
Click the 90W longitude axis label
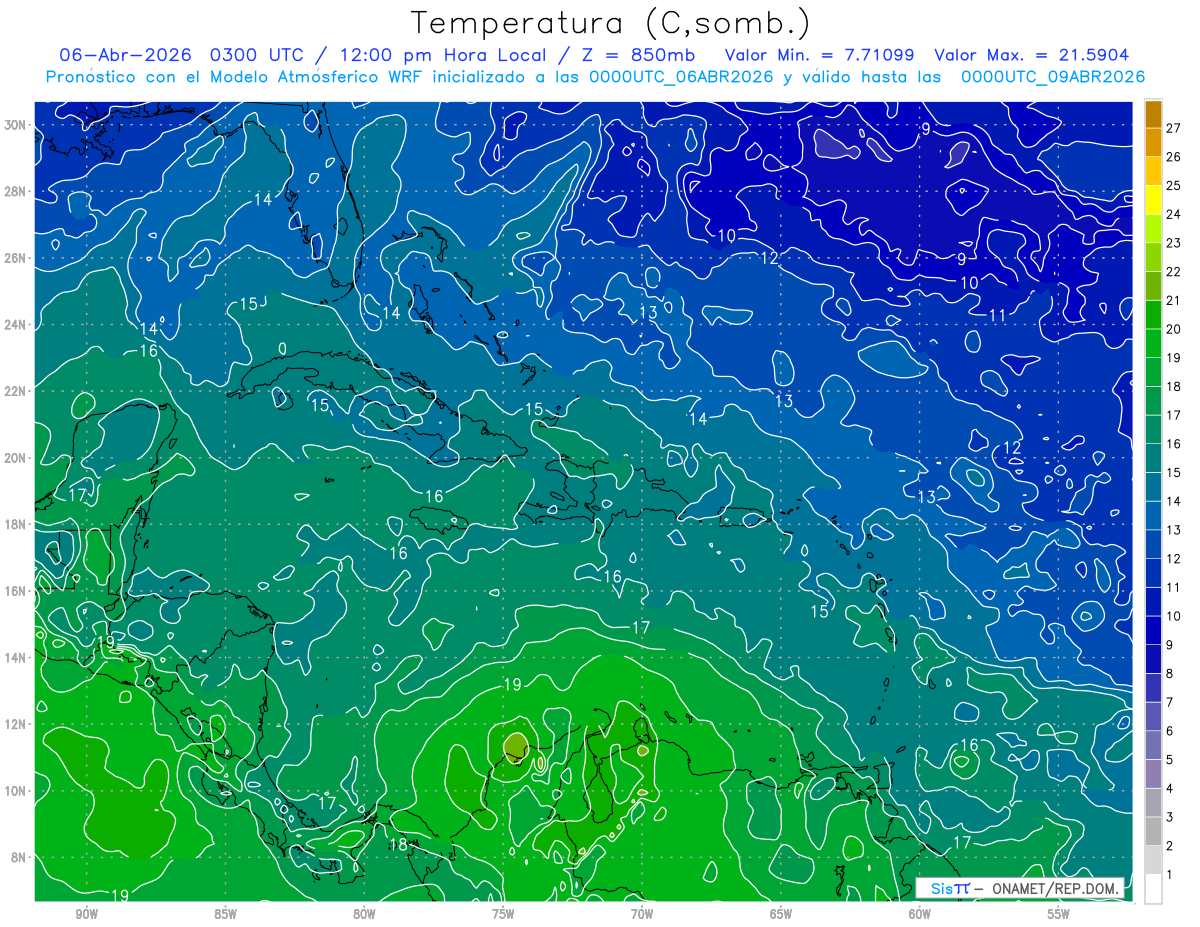[x=86, y=913]
